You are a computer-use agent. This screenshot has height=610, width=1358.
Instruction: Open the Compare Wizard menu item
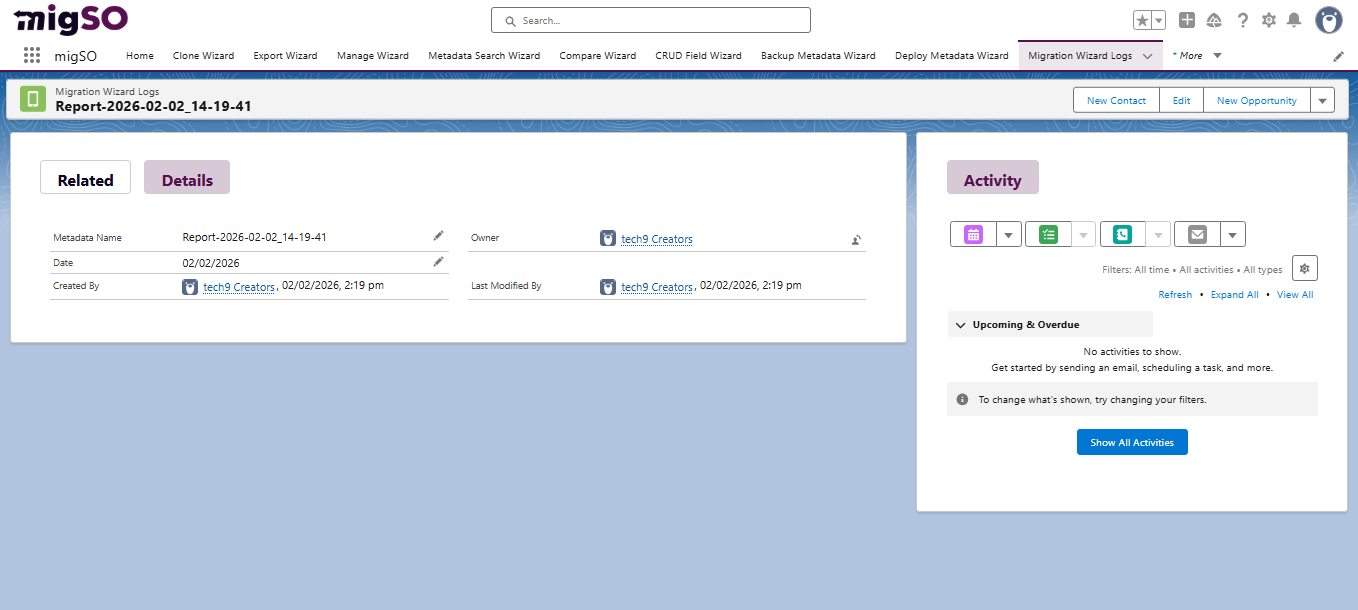click(597, 56)
